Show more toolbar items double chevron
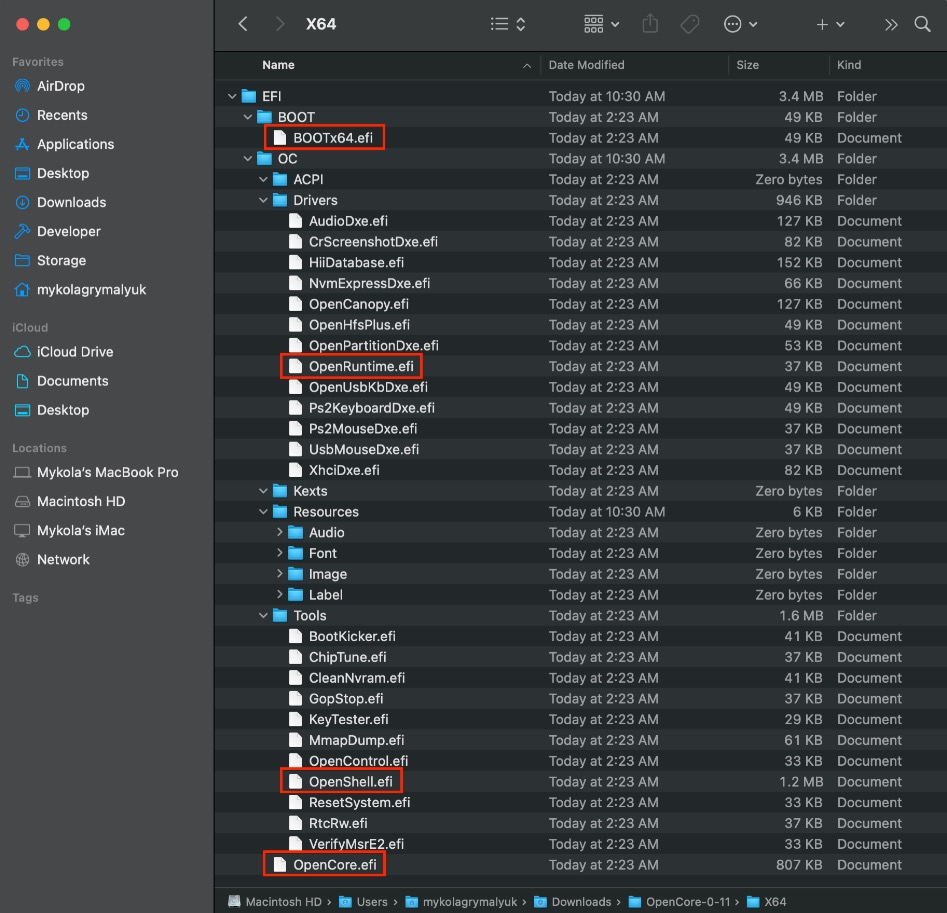 (x=890, y=24)
